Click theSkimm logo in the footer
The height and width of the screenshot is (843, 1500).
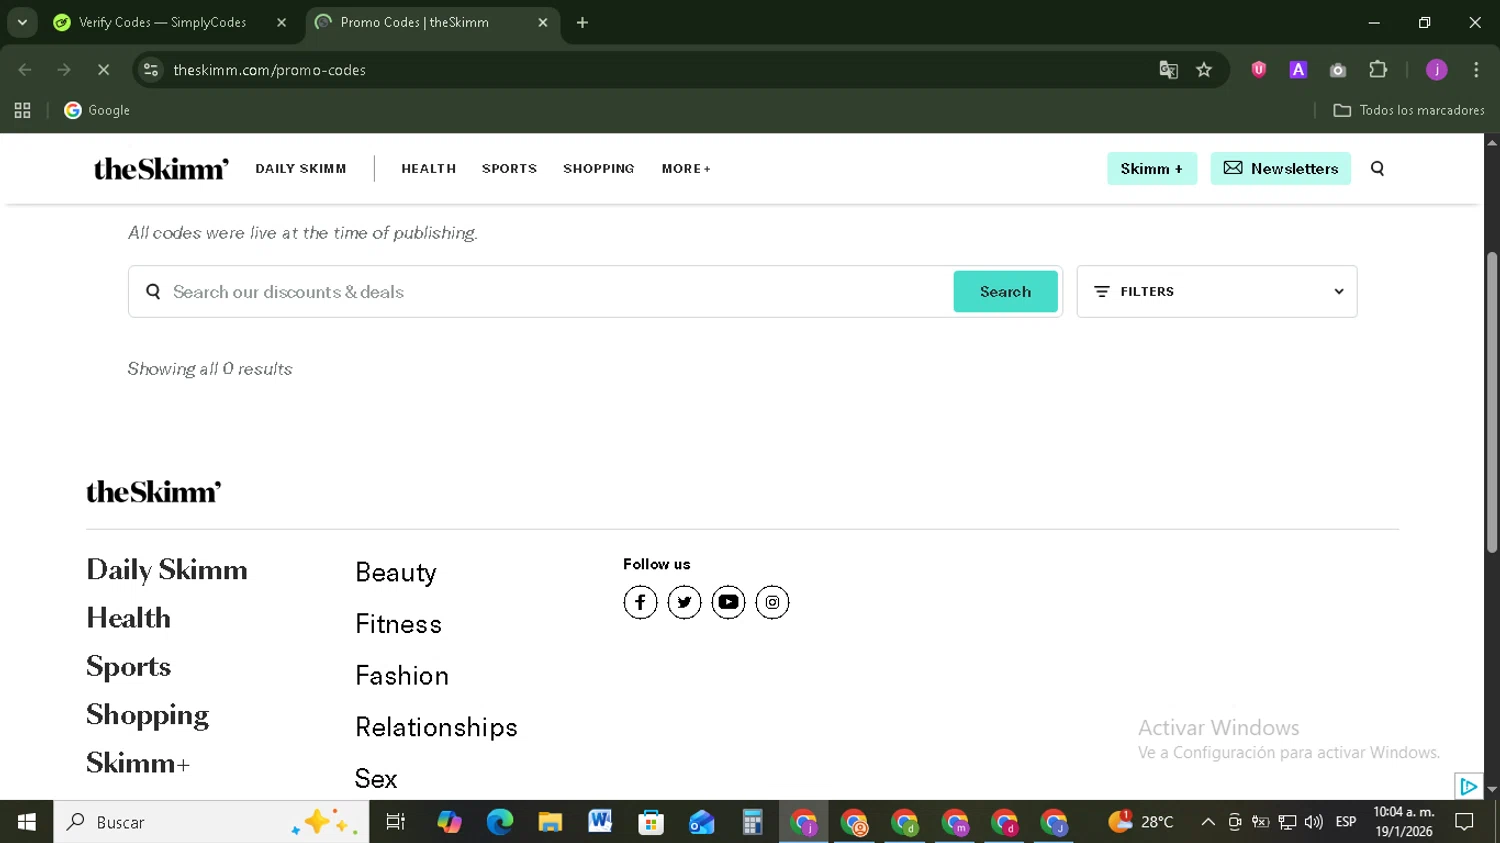click(x=154, y=492)
